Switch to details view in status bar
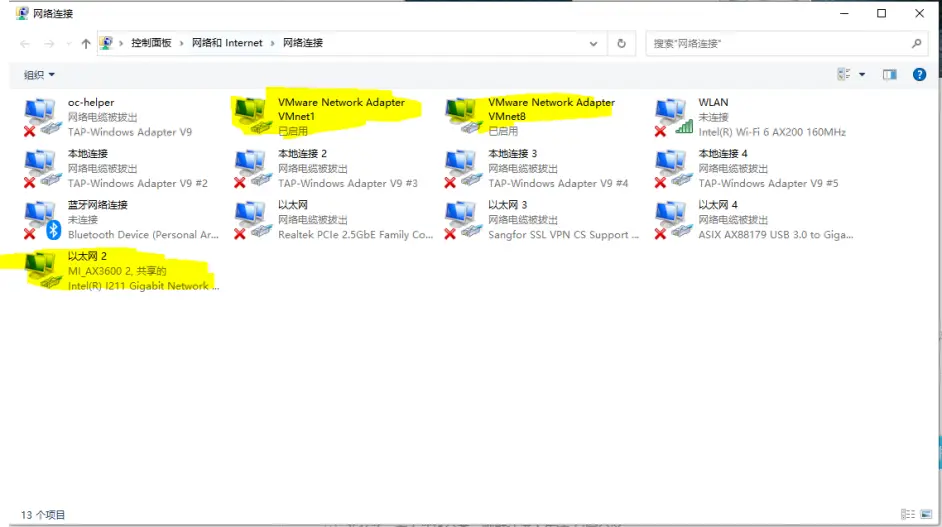 pyautogui.click(x=906, y=515)
